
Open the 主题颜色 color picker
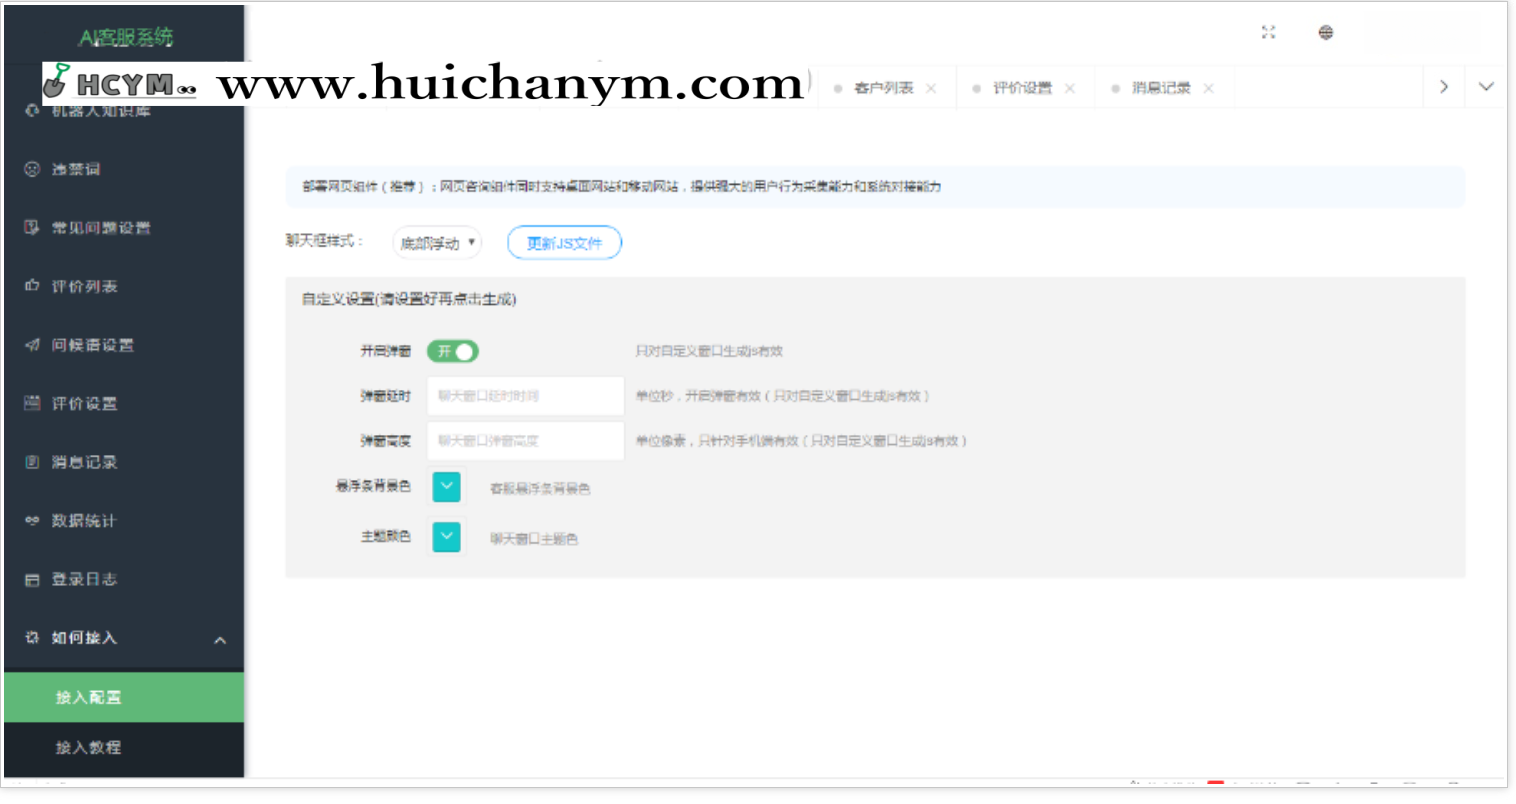pos(445,536)
